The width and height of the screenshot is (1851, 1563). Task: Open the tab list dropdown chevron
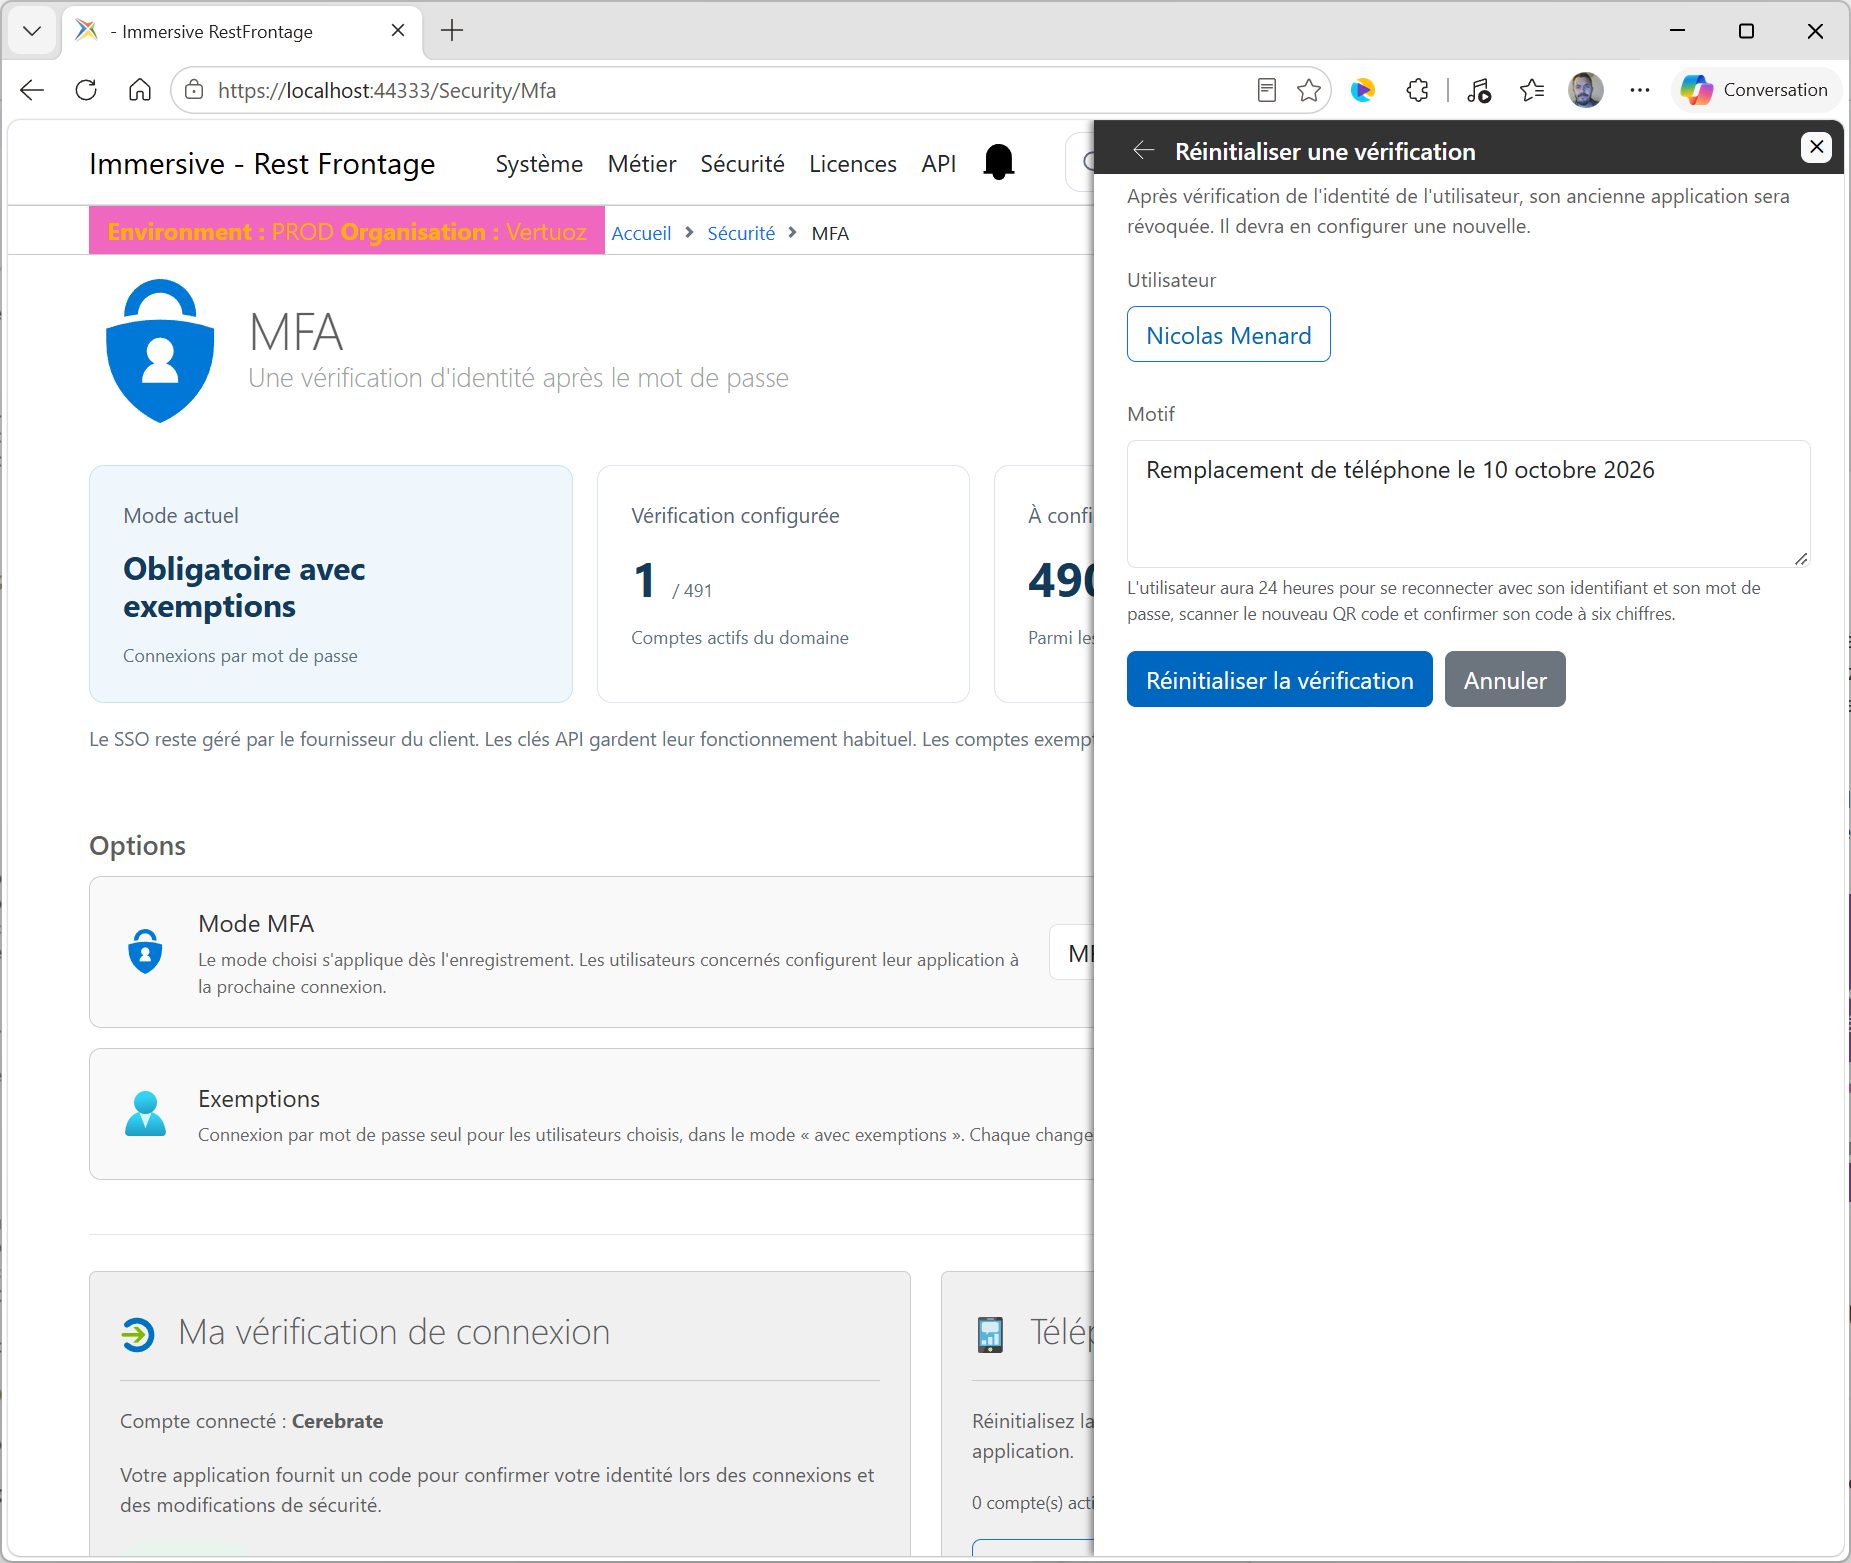tap(32, 31)
